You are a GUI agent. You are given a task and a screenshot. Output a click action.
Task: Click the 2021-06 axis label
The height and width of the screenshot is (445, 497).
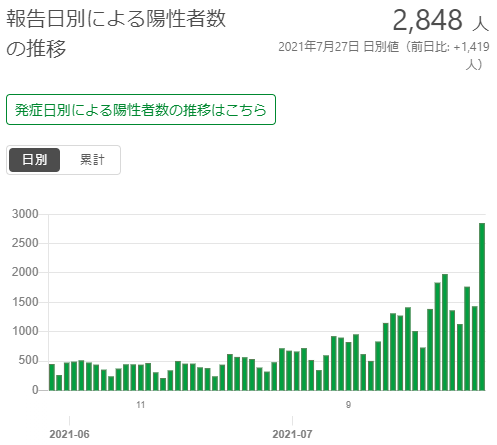click(69, 434)
